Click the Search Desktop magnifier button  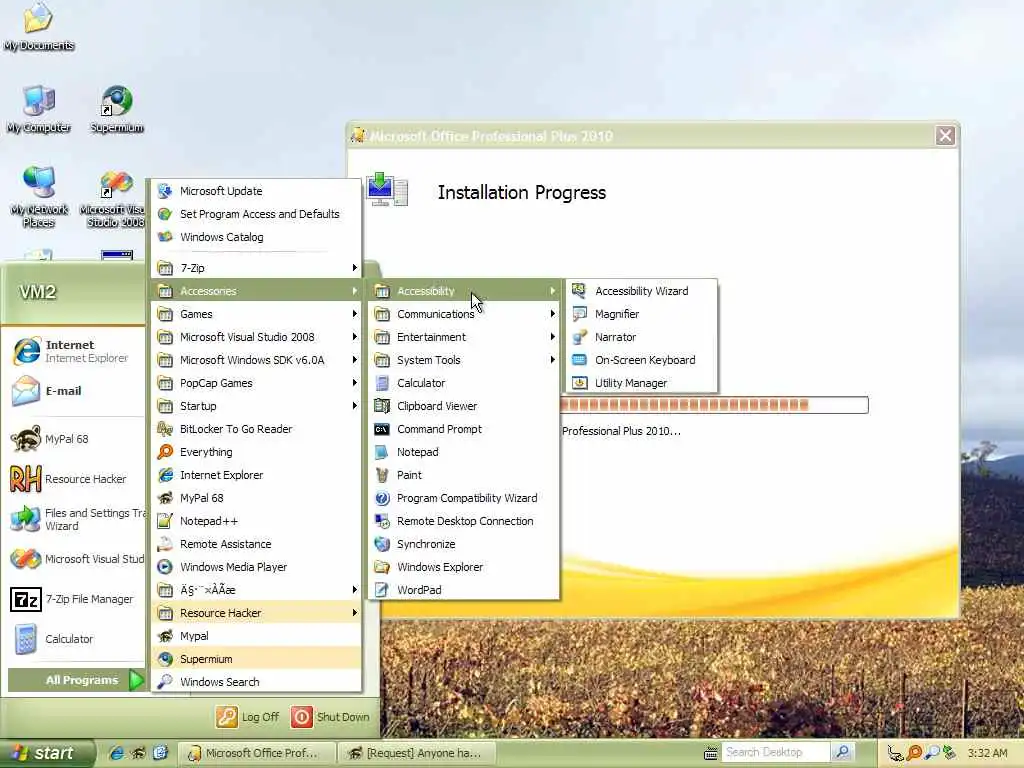tap(842, 752)
